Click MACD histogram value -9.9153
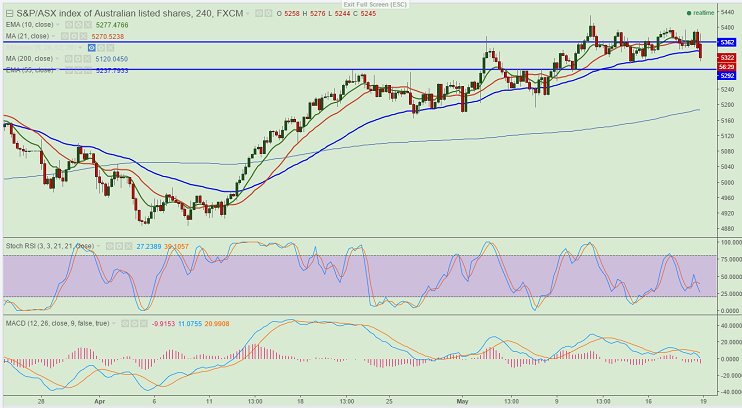 point(163,324)
